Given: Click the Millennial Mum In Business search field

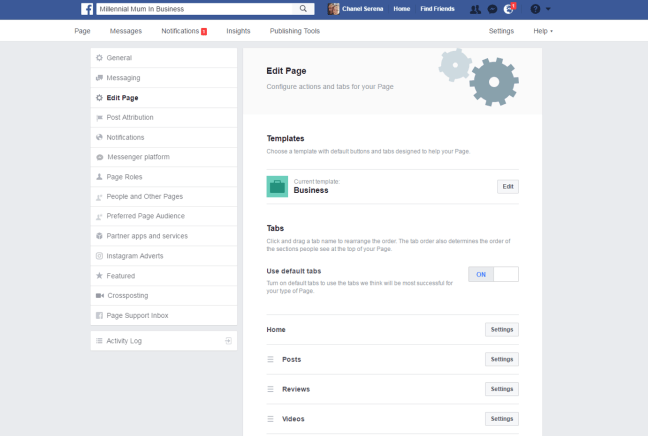Looking at the screenshot, I should (196, 9).
